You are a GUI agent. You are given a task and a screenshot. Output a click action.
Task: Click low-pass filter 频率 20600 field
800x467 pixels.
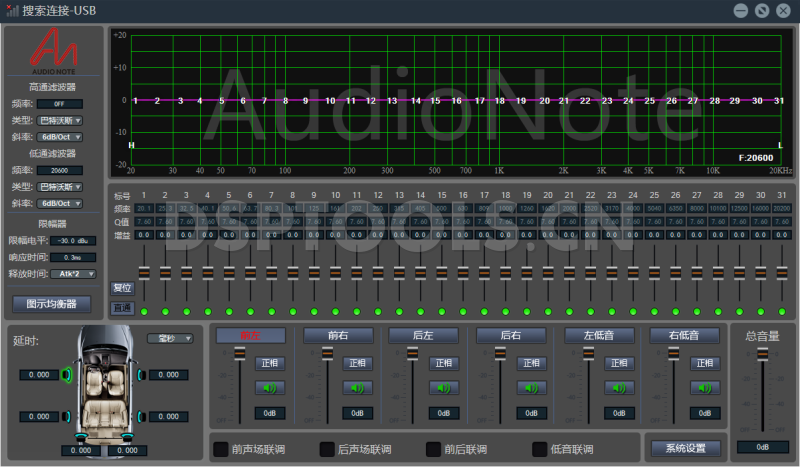tap(60, 170)
